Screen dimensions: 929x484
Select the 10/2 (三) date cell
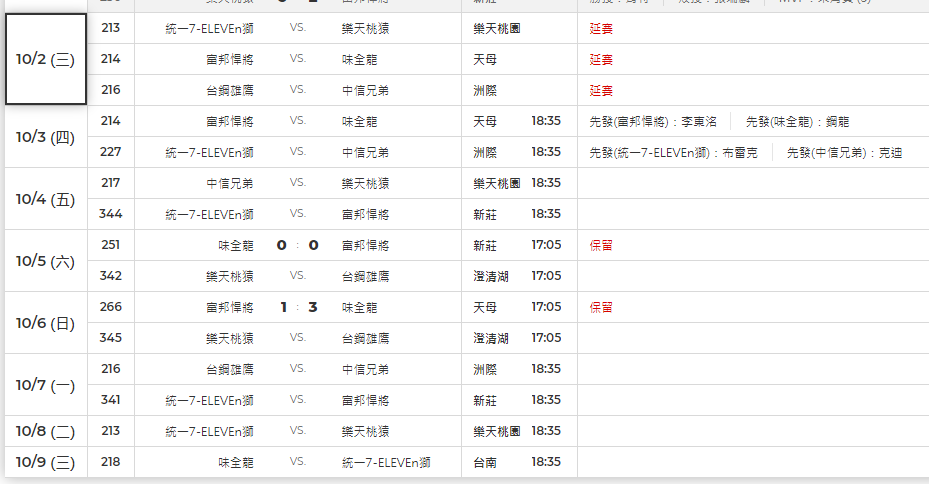(46, 59)
